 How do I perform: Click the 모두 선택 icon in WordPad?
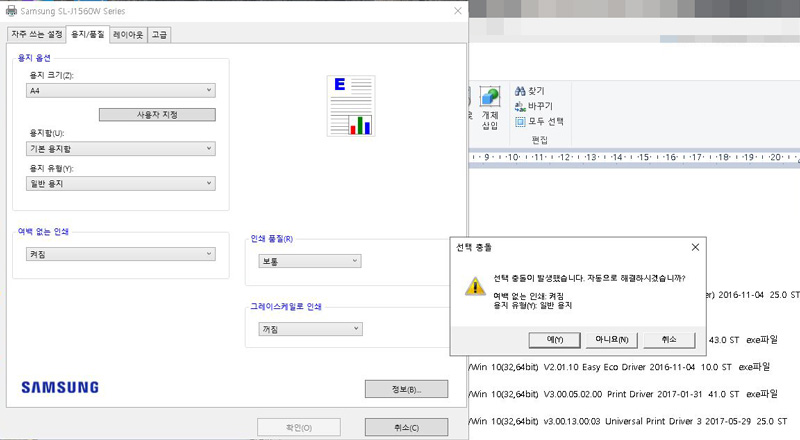pos(520,121)
